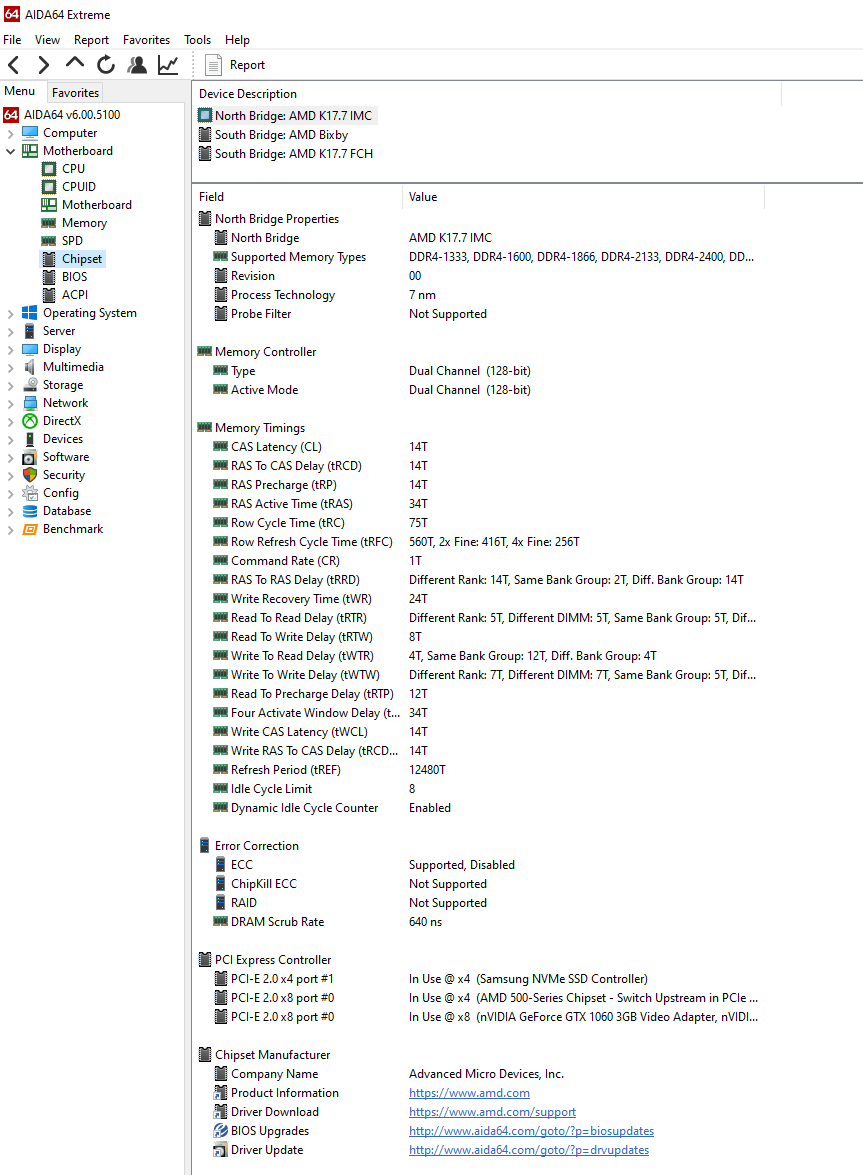Open the amd.com/support driver download link
Screen dimensions: 863x1175
click(492, 1112)
